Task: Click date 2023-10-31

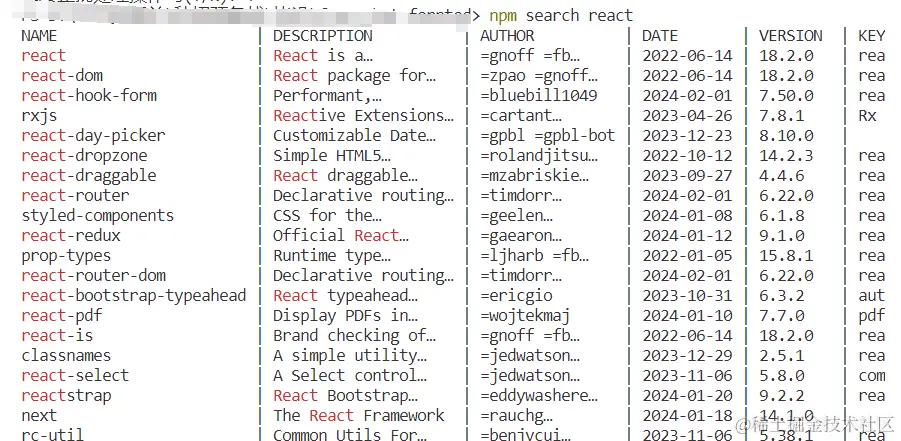Action: pos(687,296)
